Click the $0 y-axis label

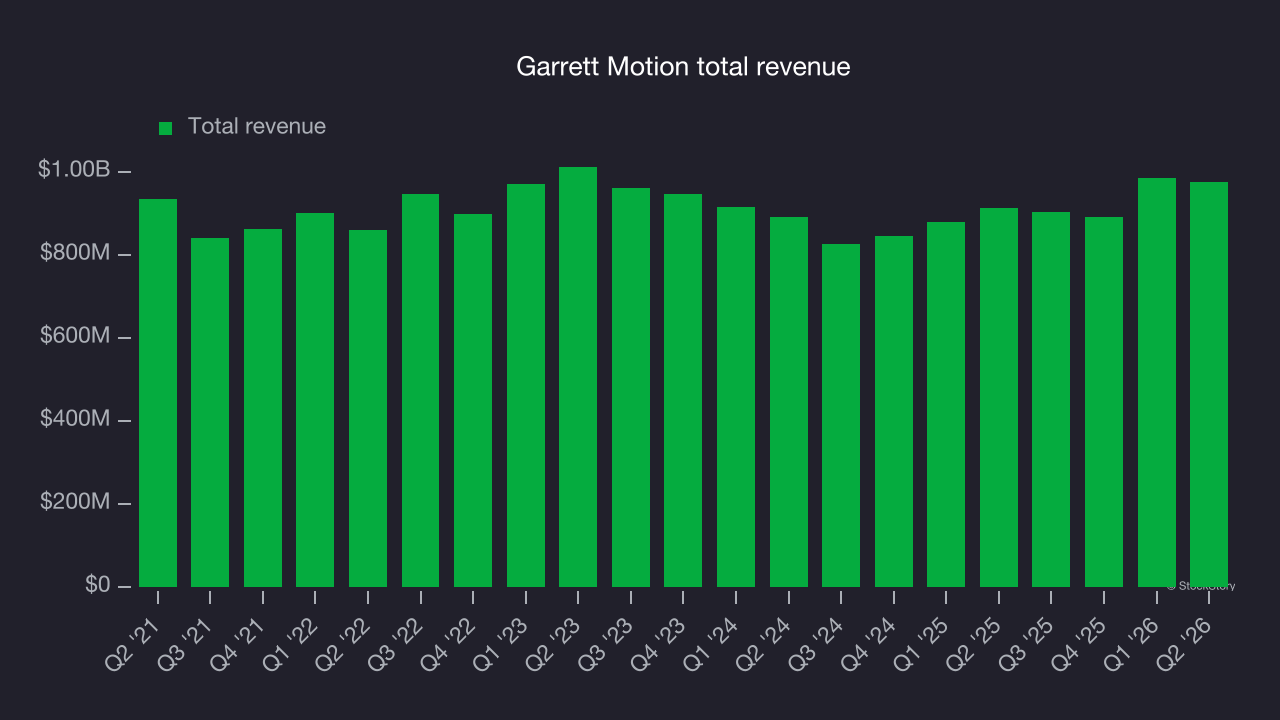[x=97, y=584]
